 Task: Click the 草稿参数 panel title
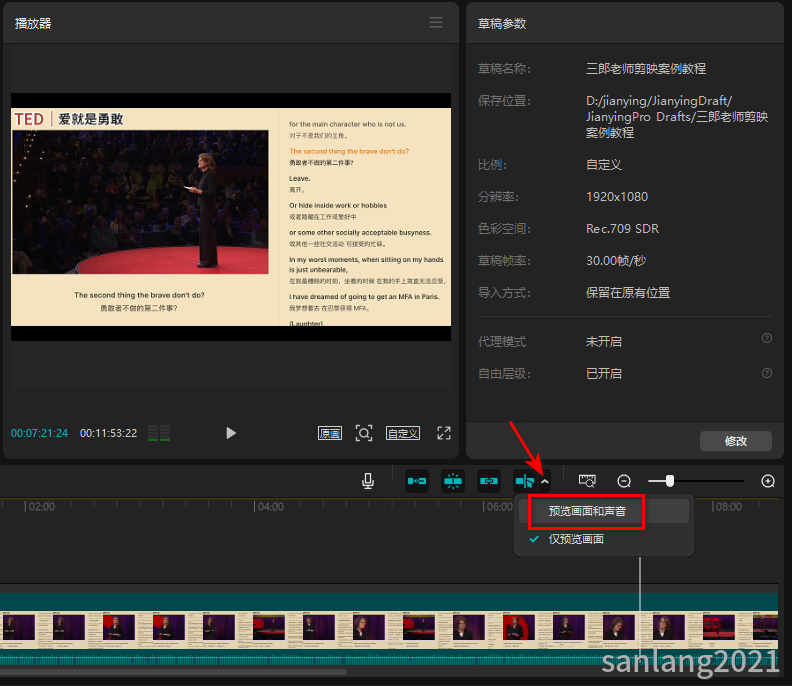(502, 23)
